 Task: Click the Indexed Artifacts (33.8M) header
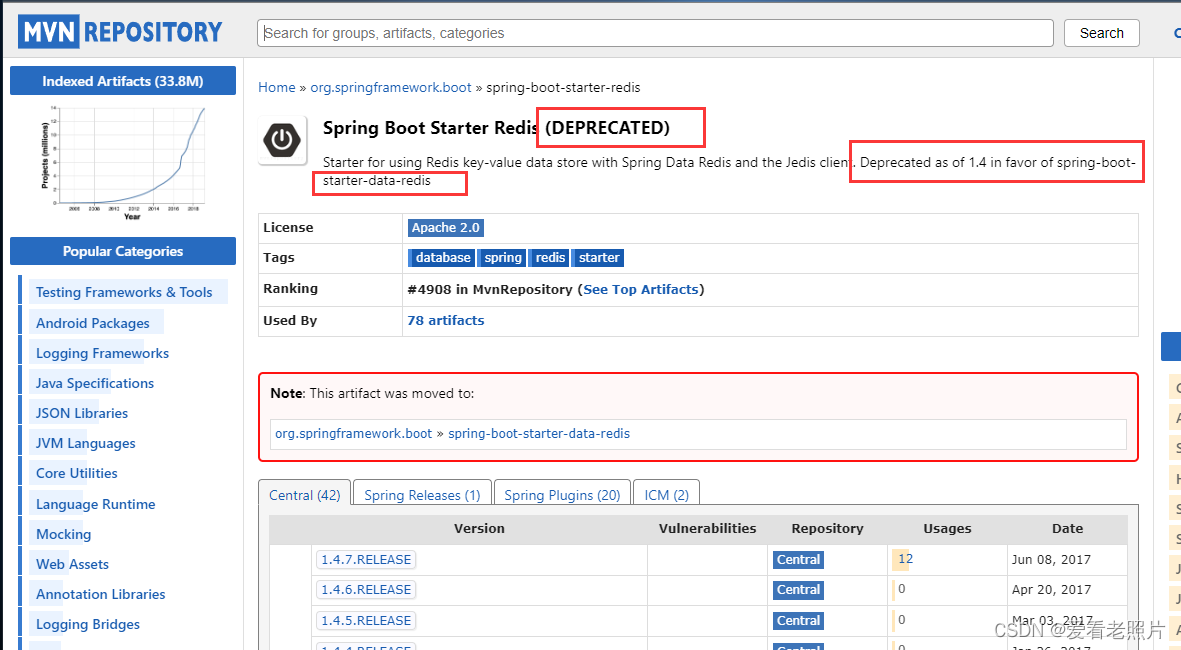click(123, 81)
